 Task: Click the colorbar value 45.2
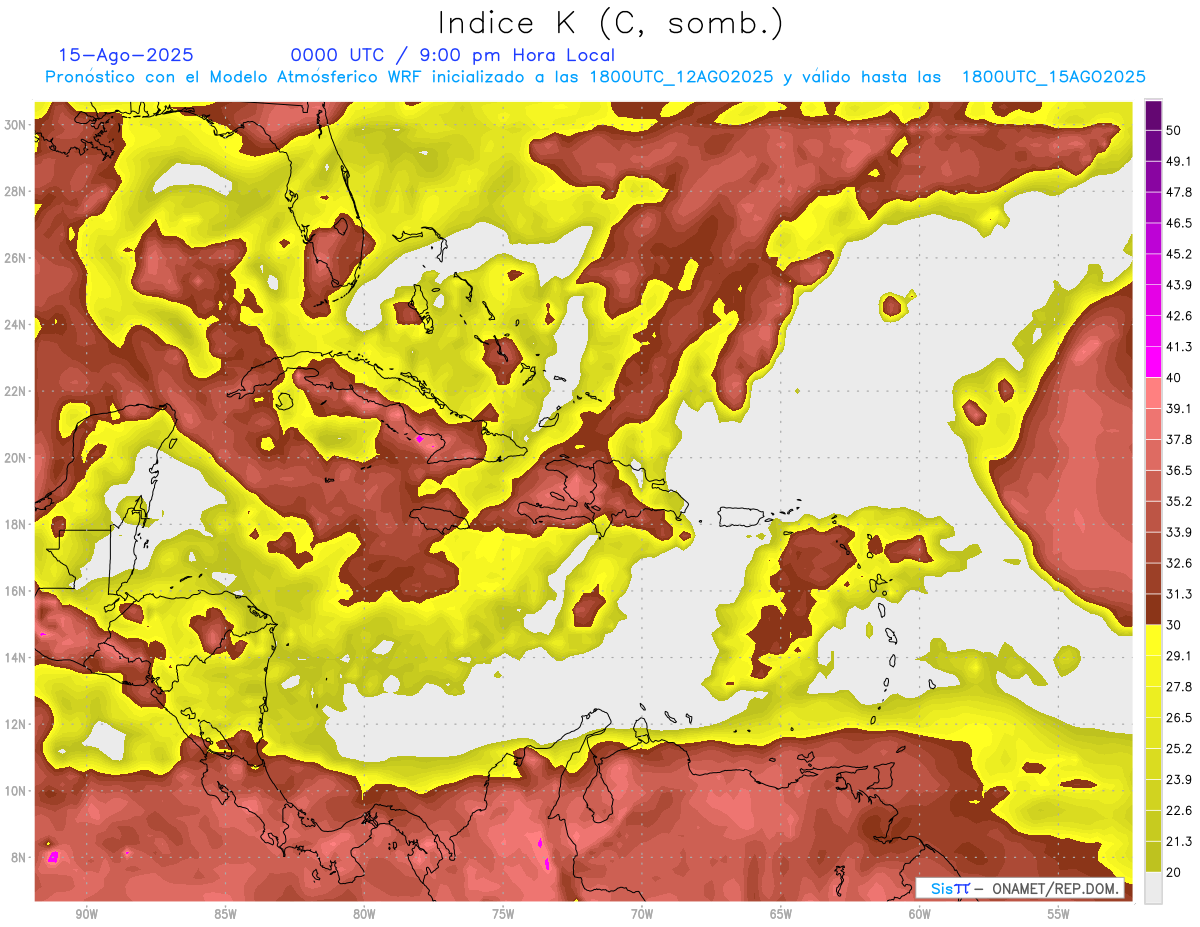(1178, 254)
